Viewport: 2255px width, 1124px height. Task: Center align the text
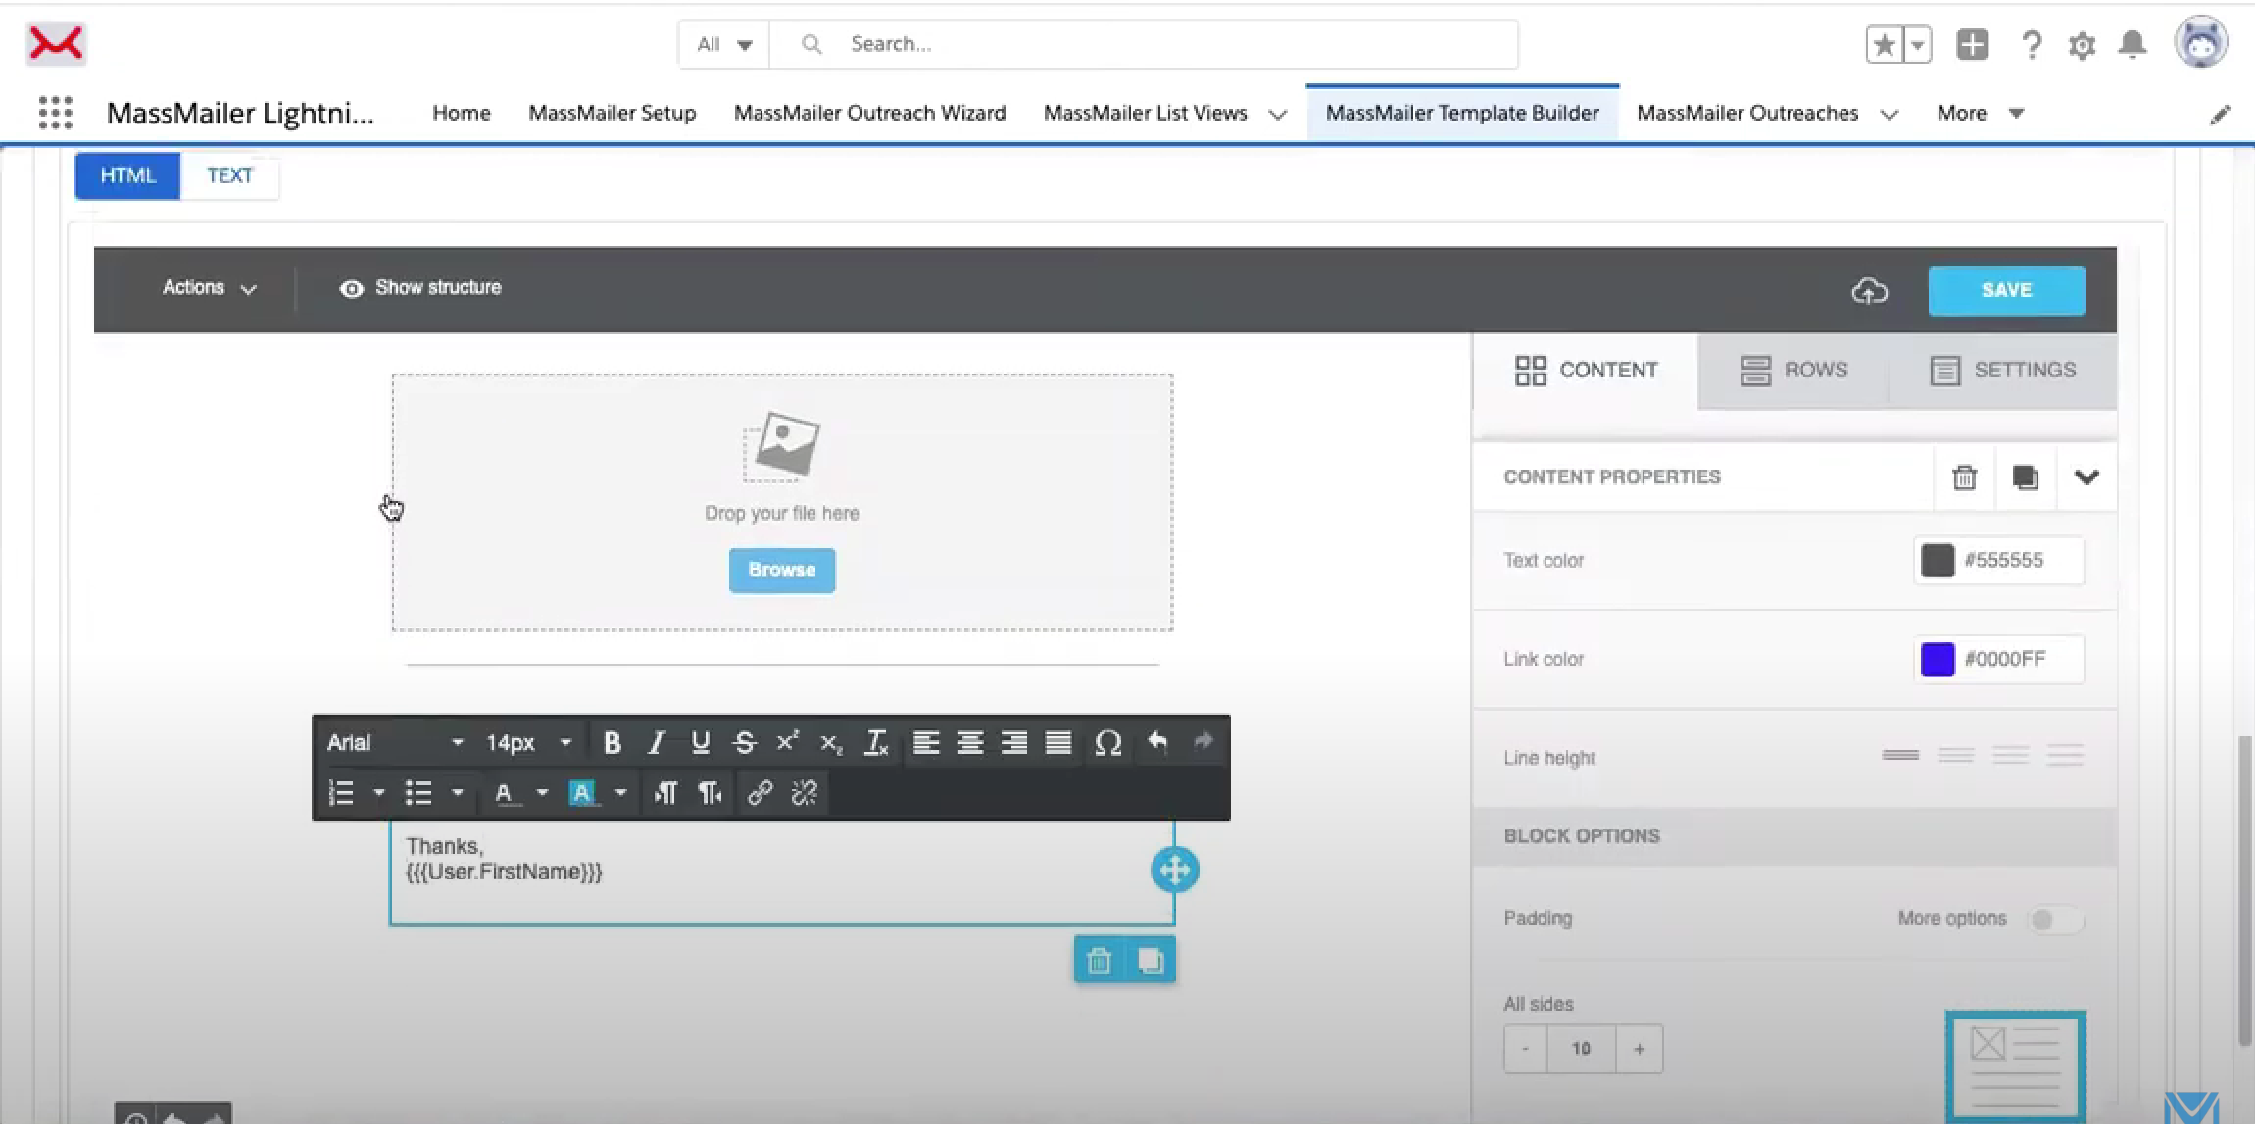(970, 743)
